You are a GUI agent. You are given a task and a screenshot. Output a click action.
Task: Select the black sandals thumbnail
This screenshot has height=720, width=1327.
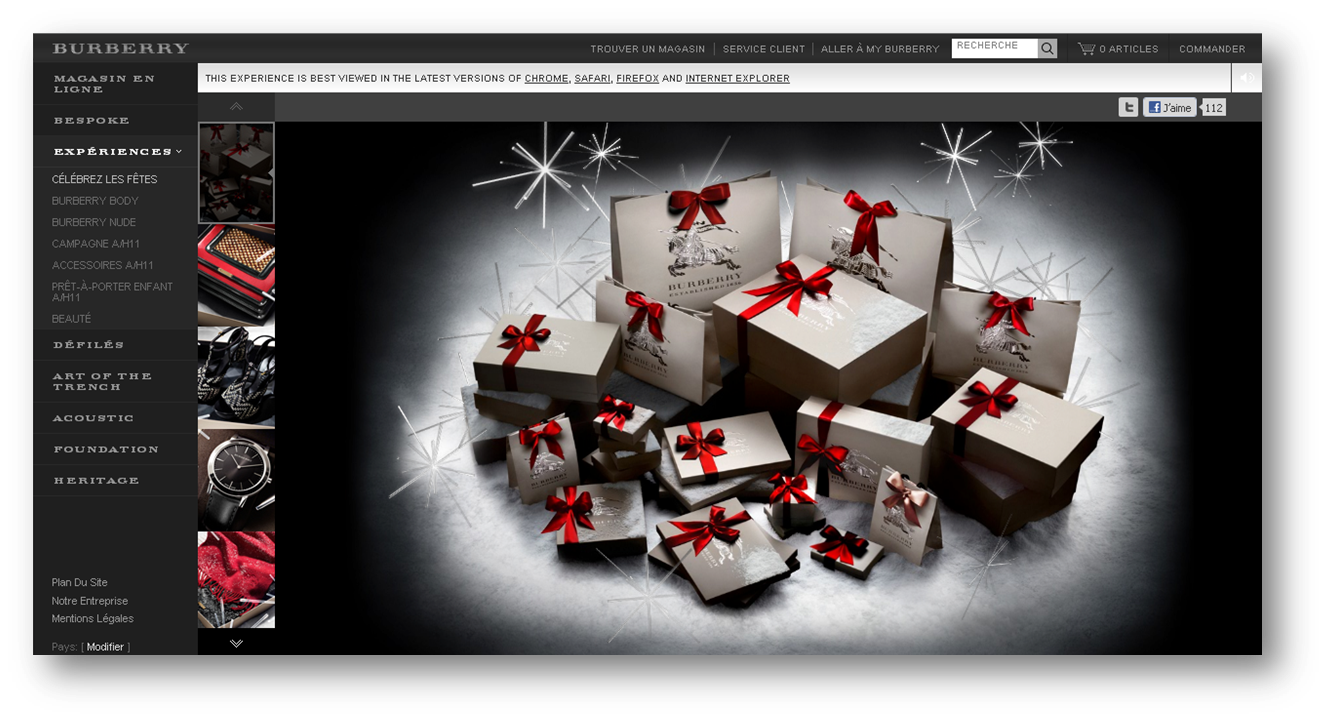tap(236, 377)
